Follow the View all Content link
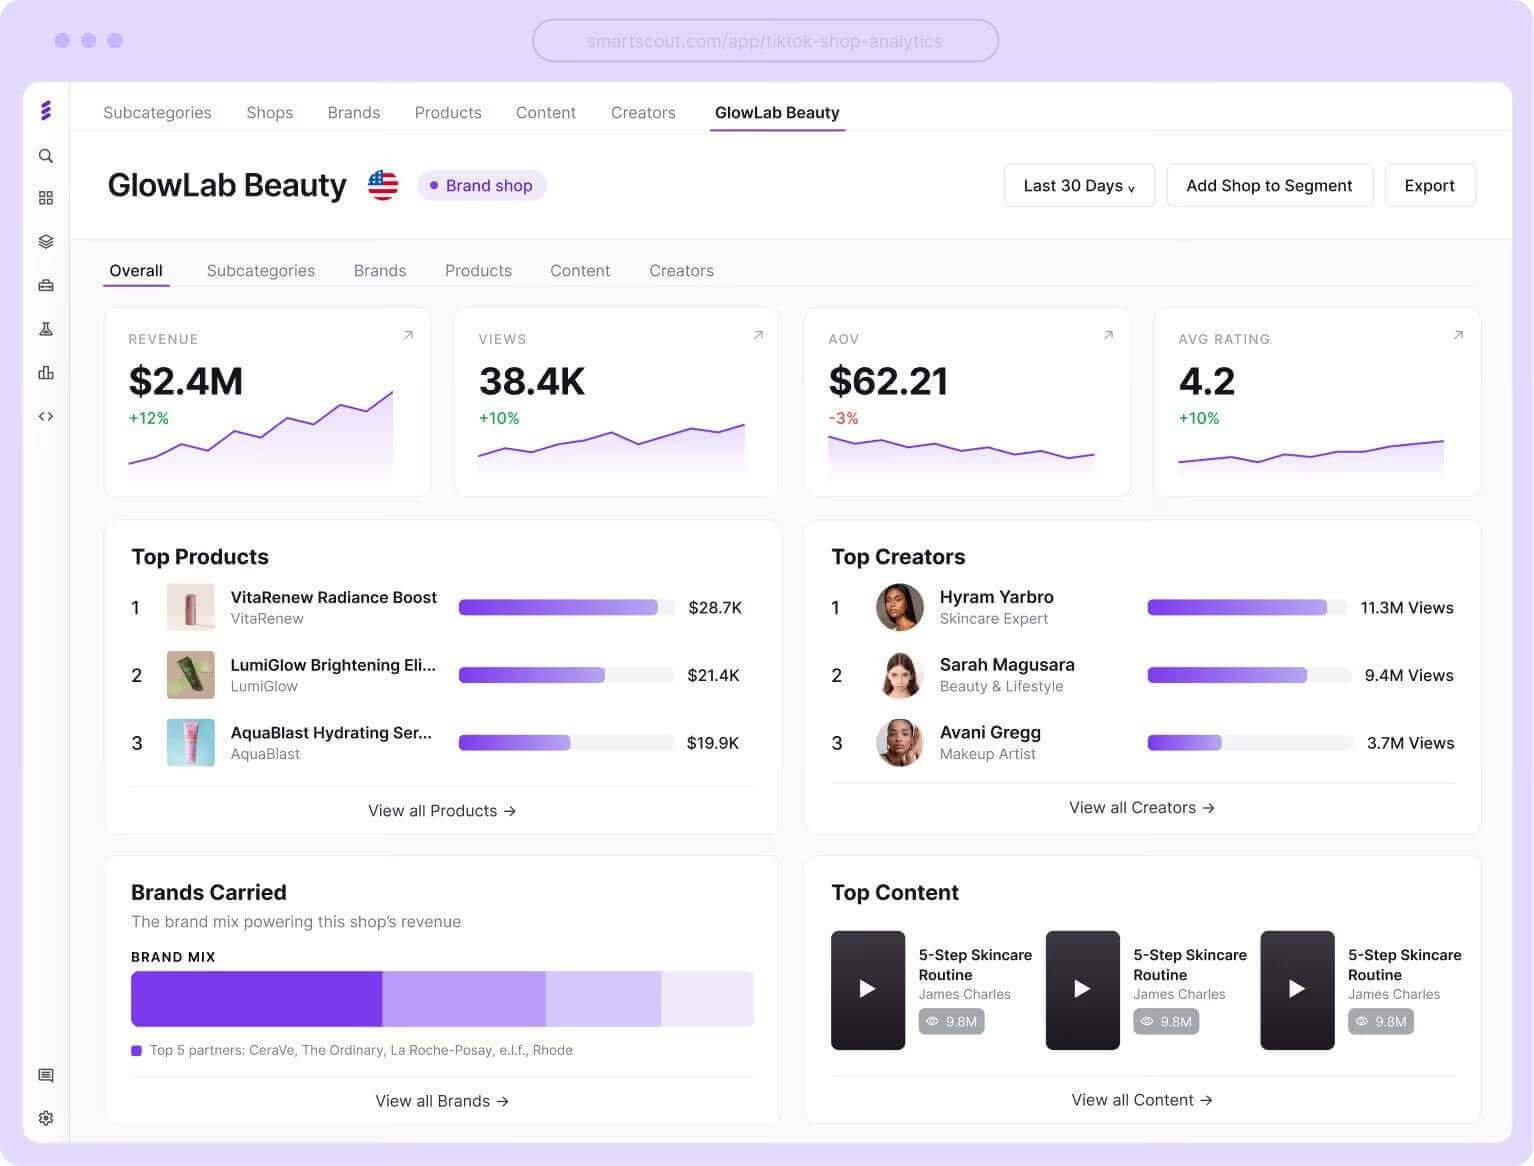The image size is (1534, 1166). [1142, 1099]
